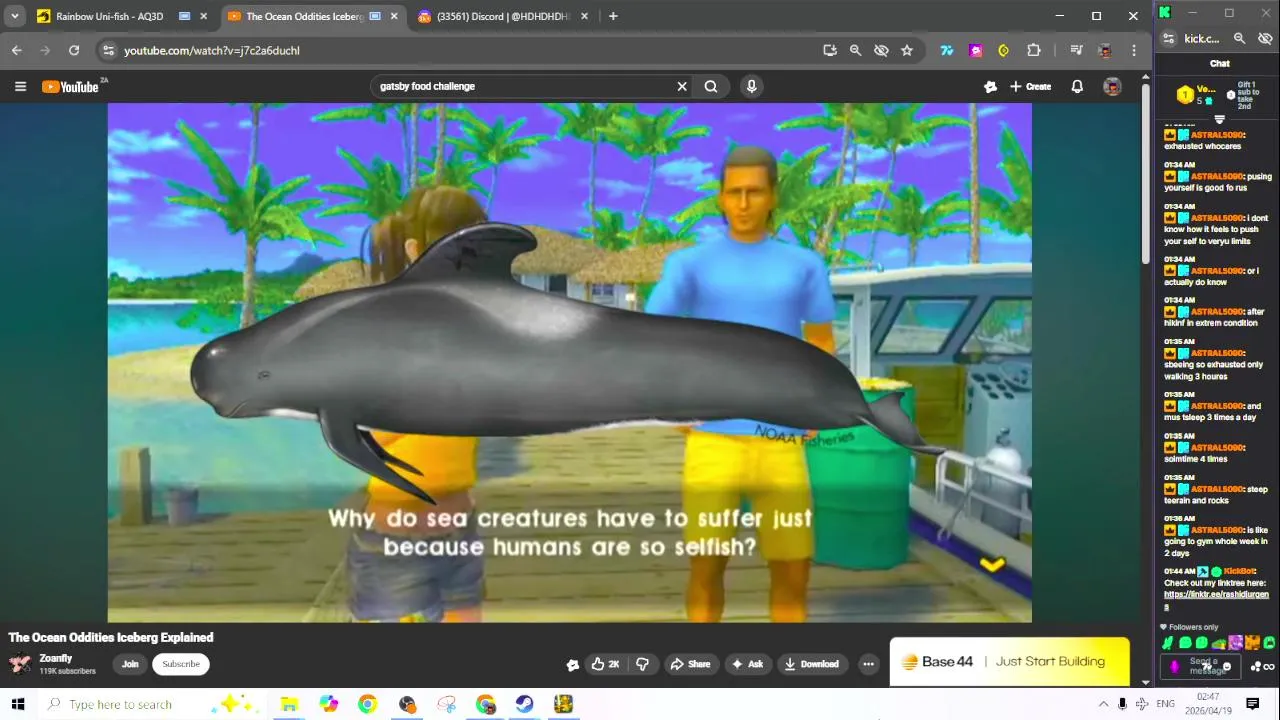The height and width of the screenshot is (720, 1280).
Task: Click the Create video button
Action: pyautogui.click(x=1030, y=87)
